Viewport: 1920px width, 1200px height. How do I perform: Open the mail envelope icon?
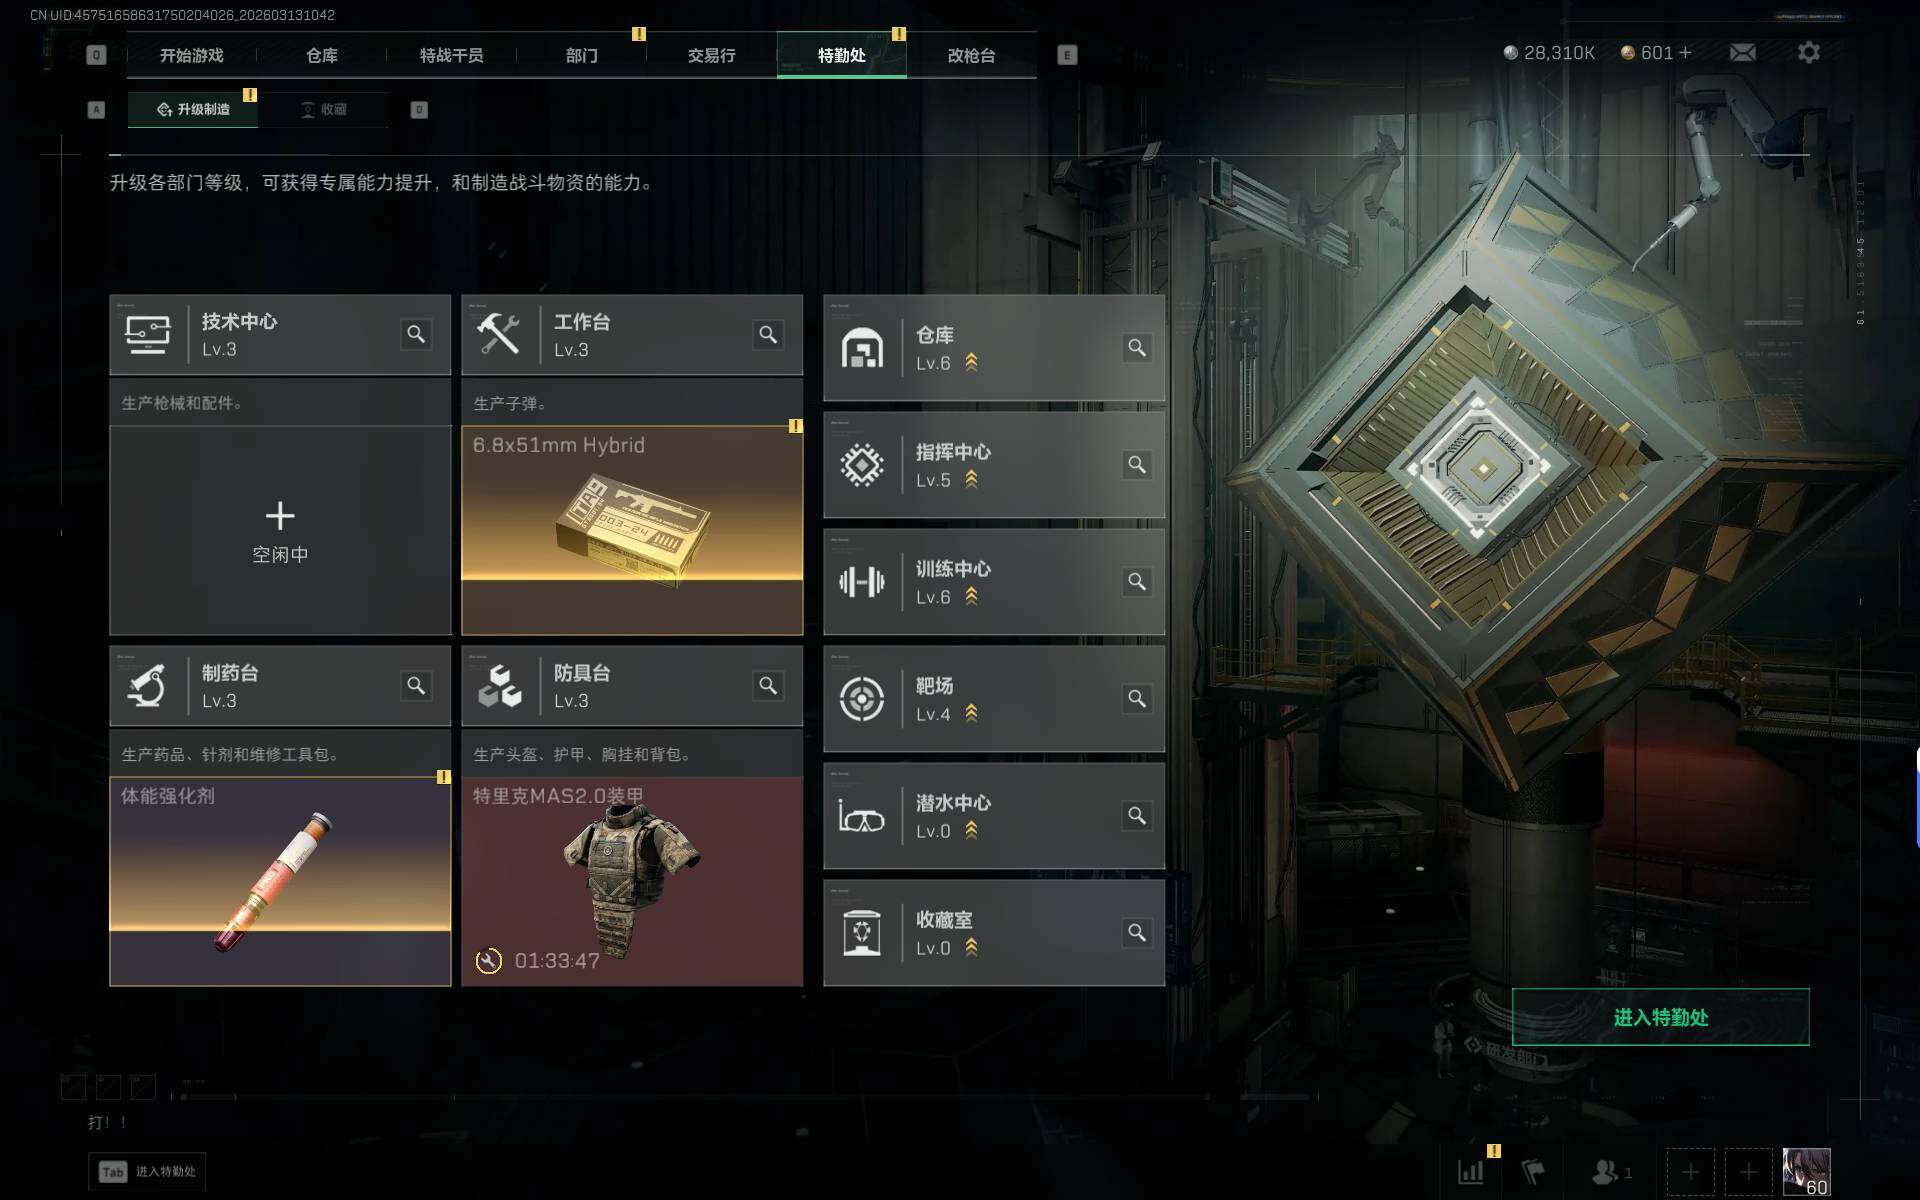pyautogui.click(x=1743, y=52)
